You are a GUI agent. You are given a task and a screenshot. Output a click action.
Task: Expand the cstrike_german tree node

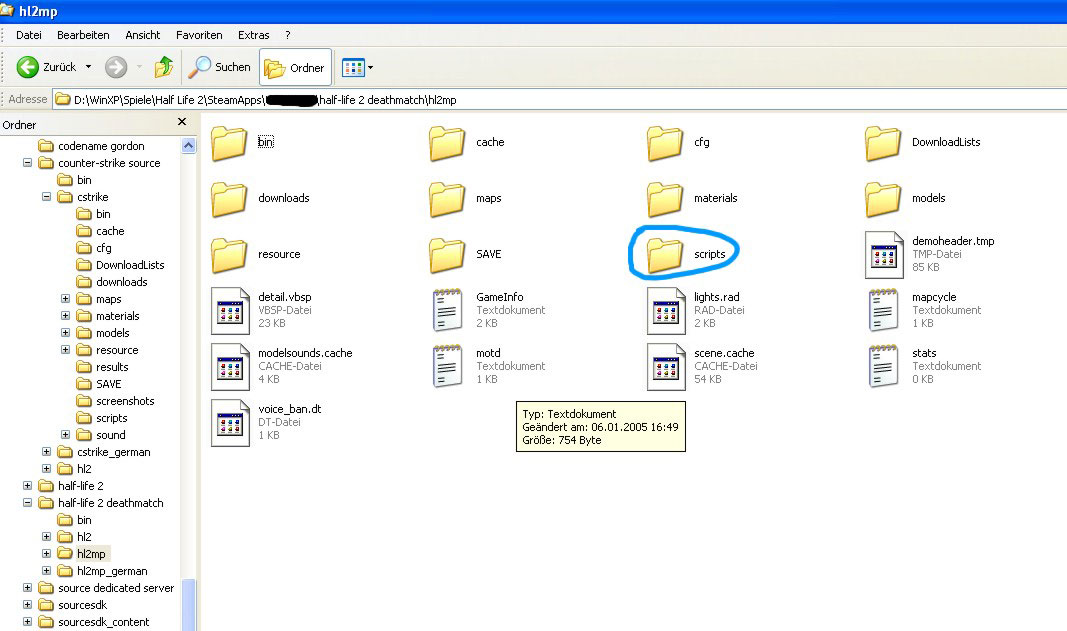(x=46, y=451)
